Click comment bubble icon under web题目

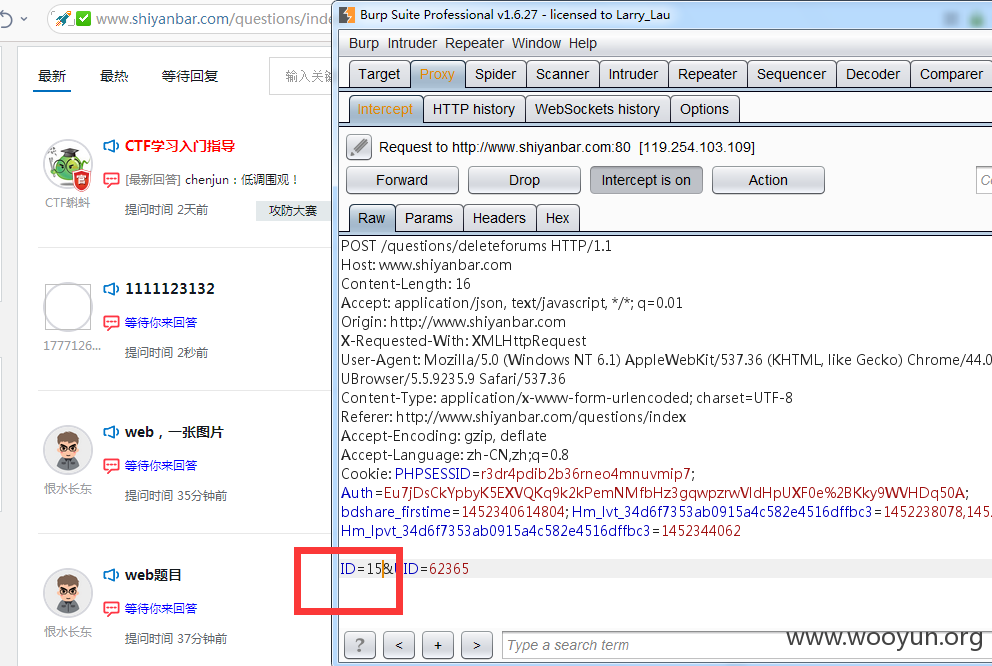[x=111, y=609]
